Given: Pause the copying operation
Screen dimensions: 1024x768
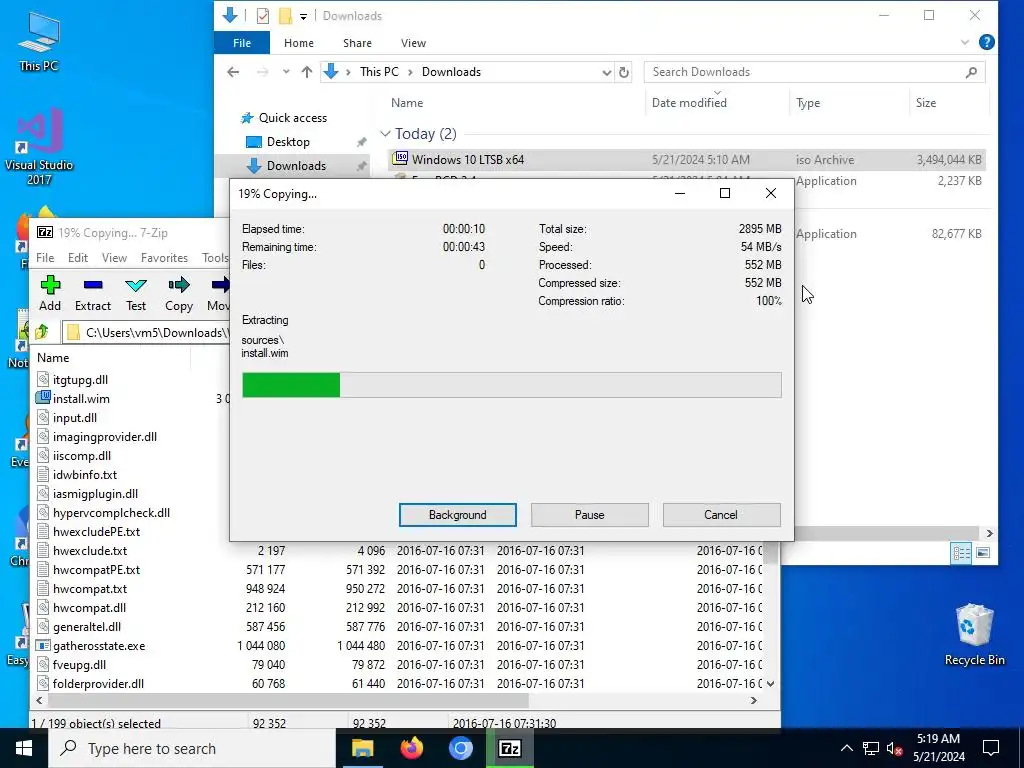Looking at the screenshot, I should point(589,515).
